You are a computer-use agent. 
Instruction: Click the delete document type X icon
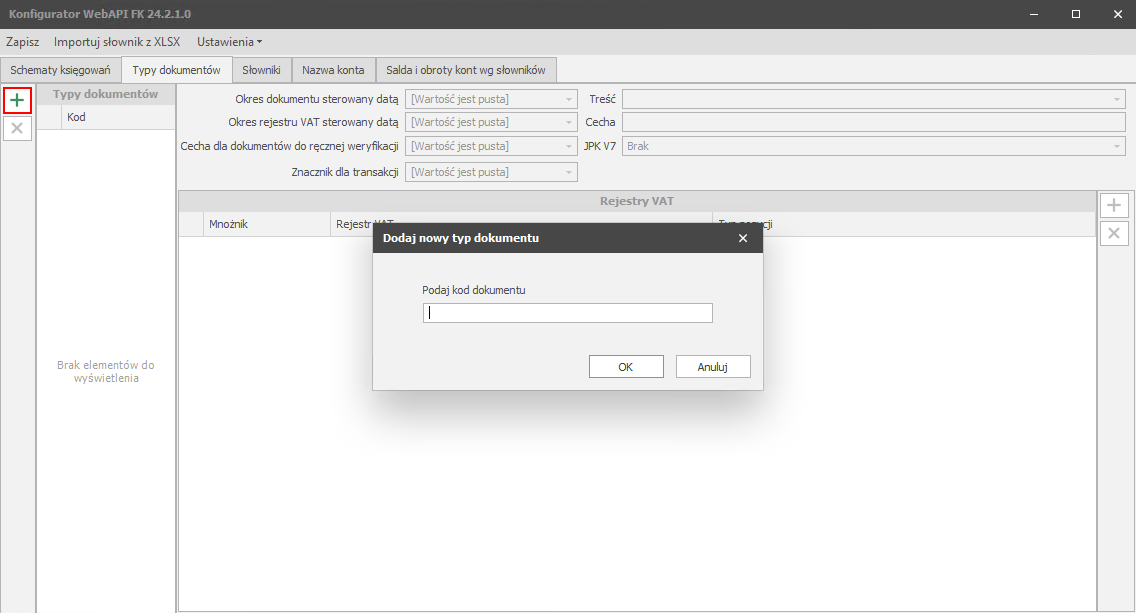click(17, 128)
